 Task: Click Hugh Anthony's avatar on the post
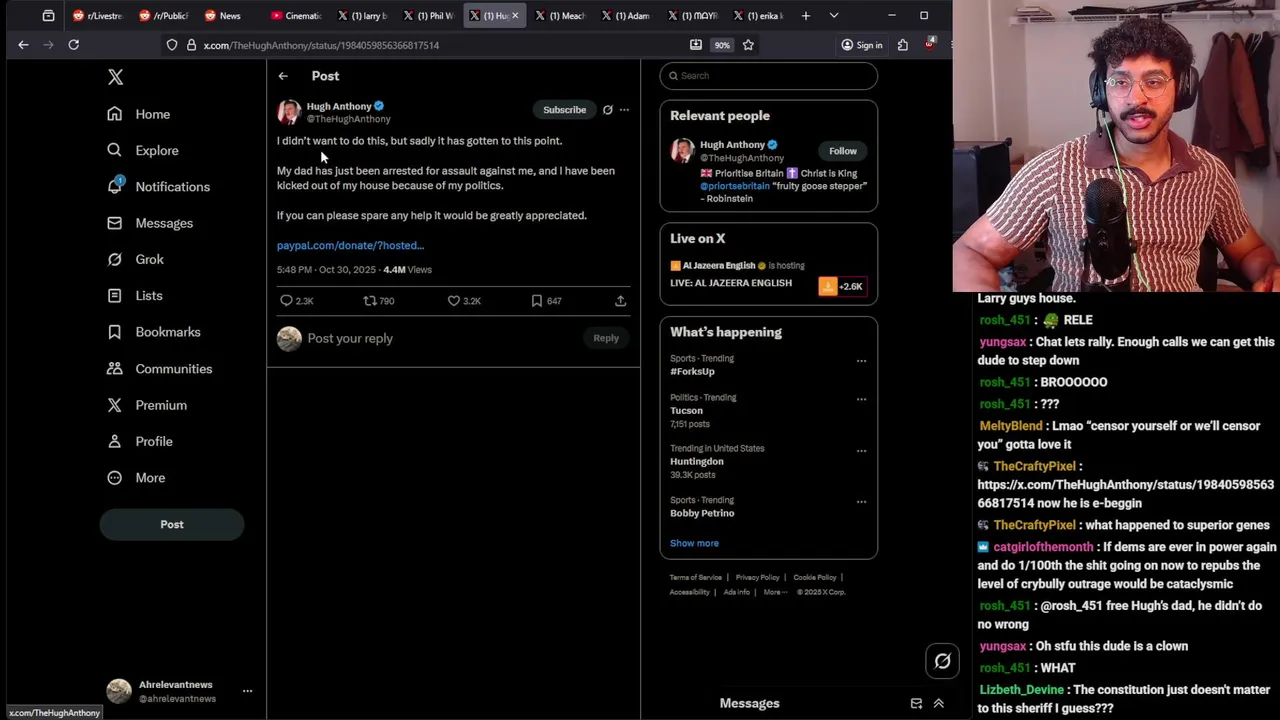[289, 112]
